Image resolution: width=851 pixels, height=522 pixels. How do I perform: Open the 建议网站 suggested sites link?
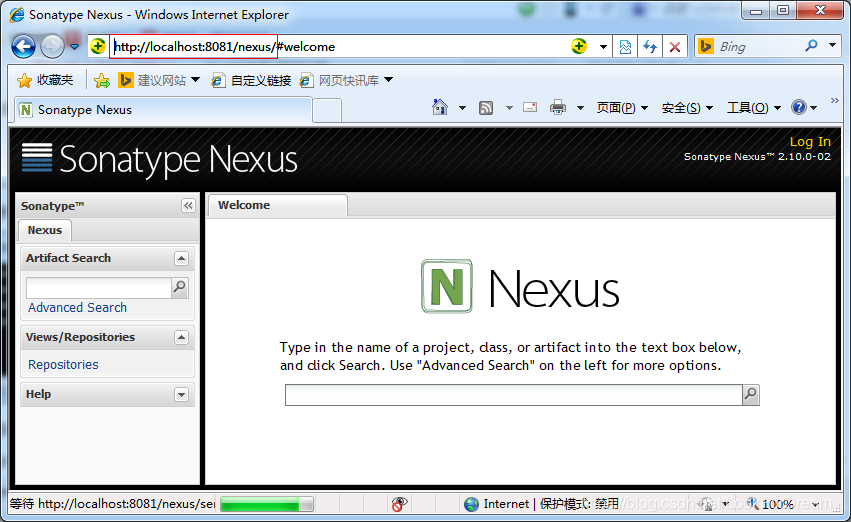160,80
